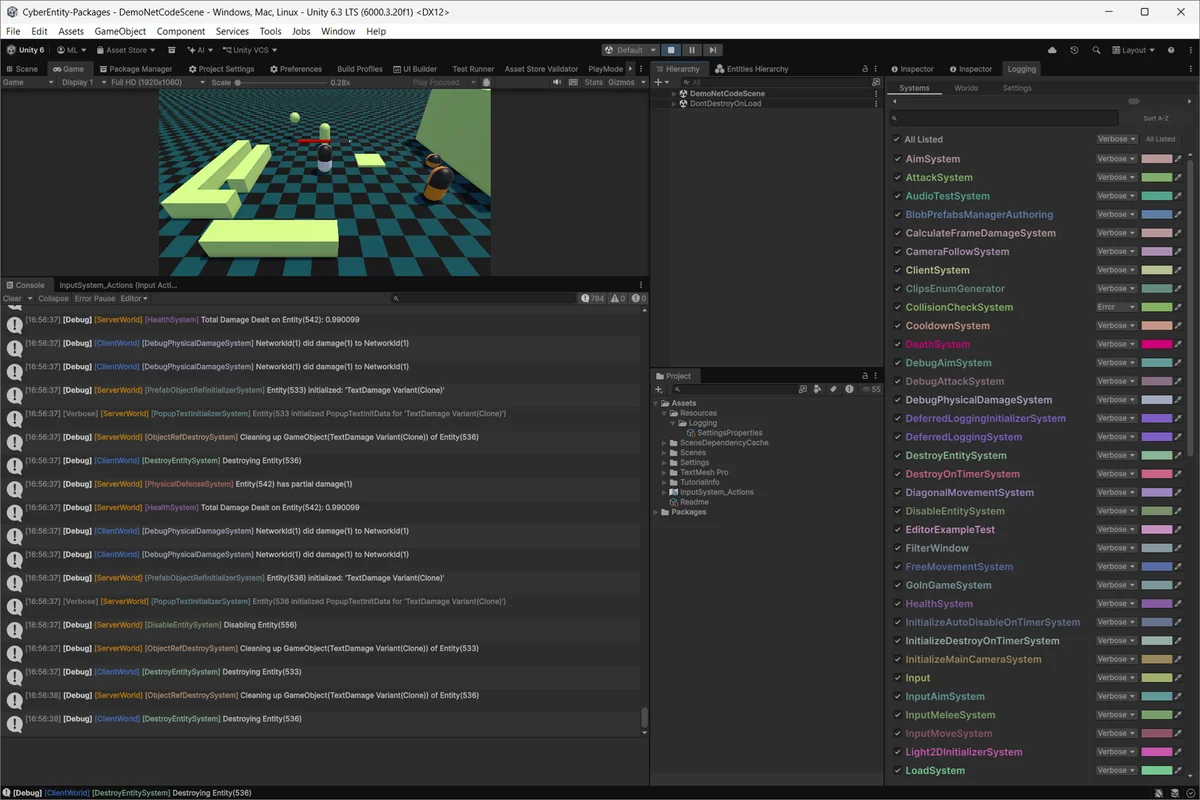
Task: Open the Layout dropdown
Action: pyautogui.click(x=1133, y=50)
